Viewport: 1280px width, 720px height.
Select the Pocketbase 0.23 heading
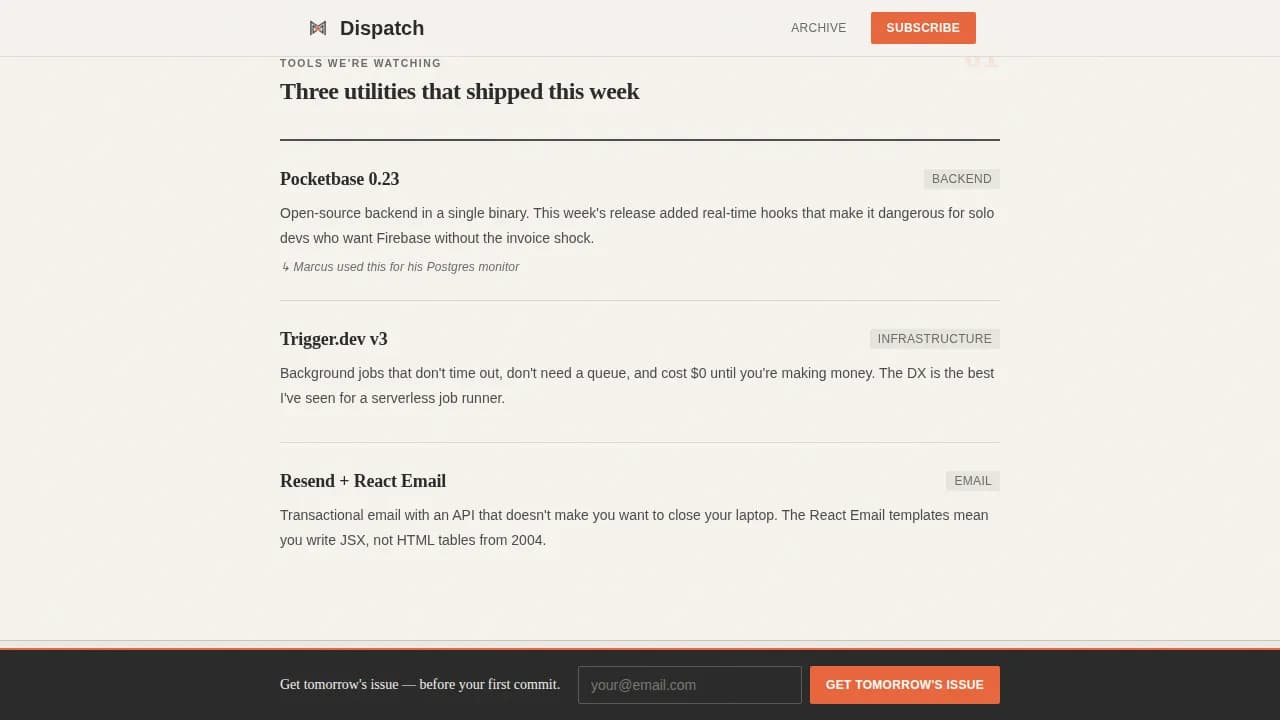pos(340,179)
